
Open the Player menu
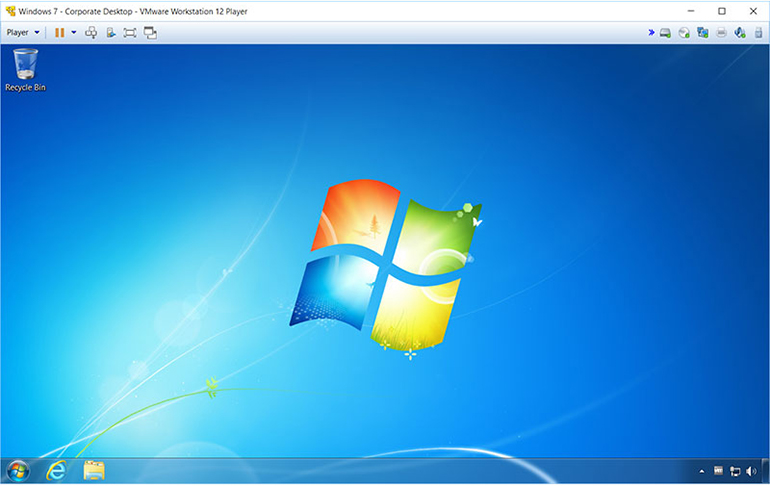tap(23, 32)
